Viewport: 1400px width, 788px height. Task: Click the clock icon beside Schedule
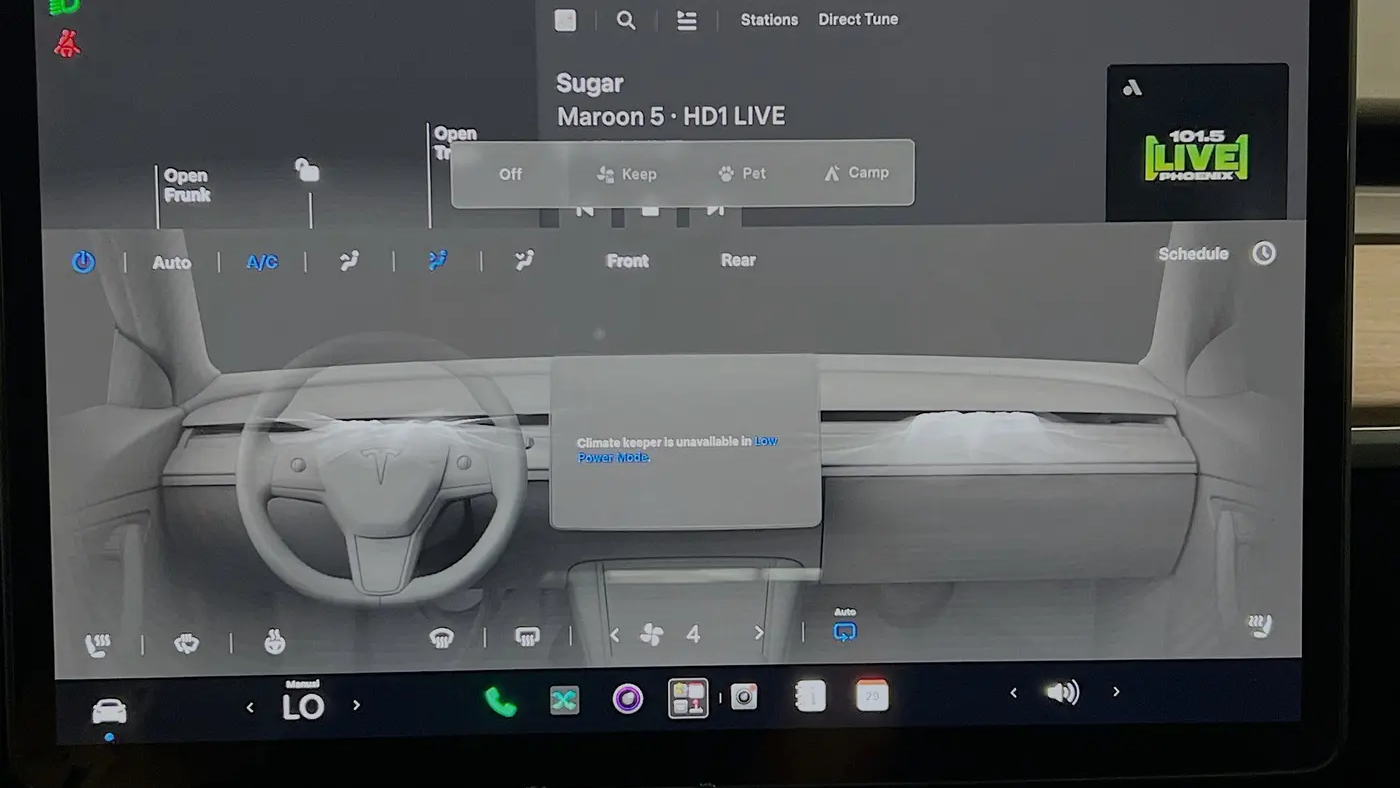tap(1264, 253)
